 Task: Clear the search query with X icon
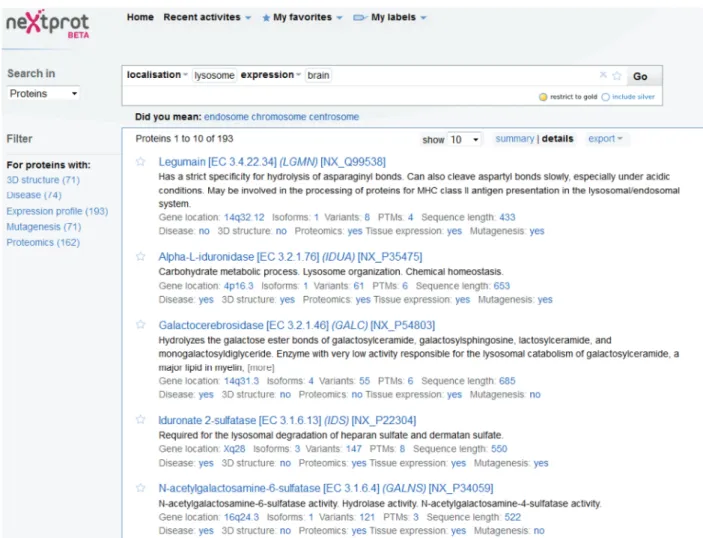click(x=603, y=75)
